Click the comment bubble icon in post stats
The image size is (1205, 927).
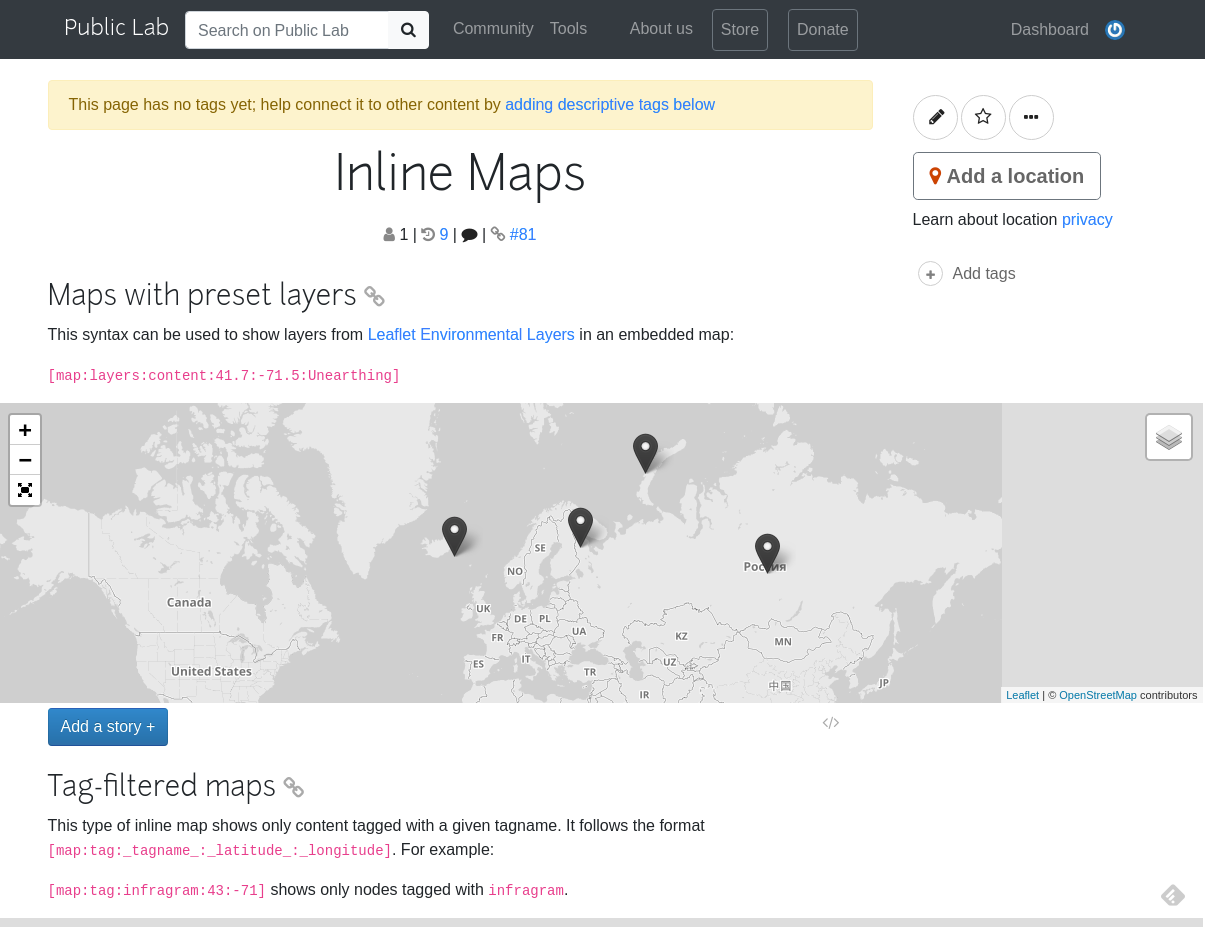click(469, 234)
